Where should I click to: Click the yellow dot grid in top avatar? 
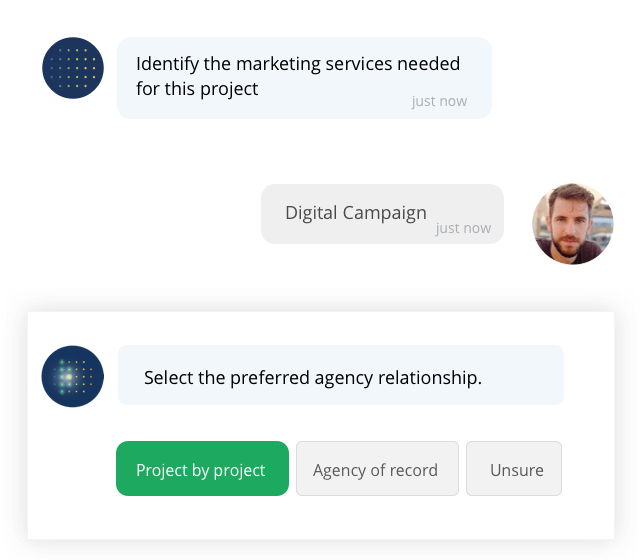[73, 68]
